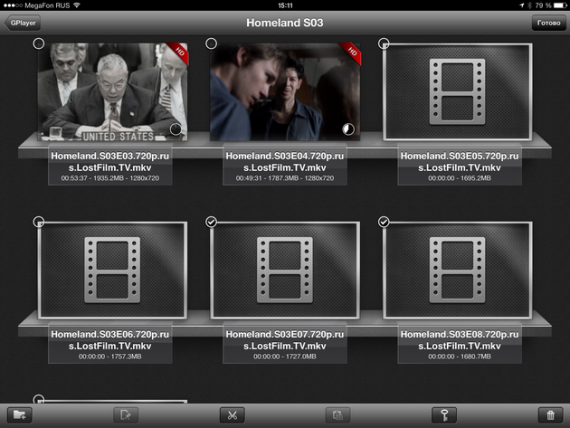The height and width of the screenshot is (428, 570).
Task: Tap the 00:53:37 - 1935.2MB details line
Action: click(110, 178)
